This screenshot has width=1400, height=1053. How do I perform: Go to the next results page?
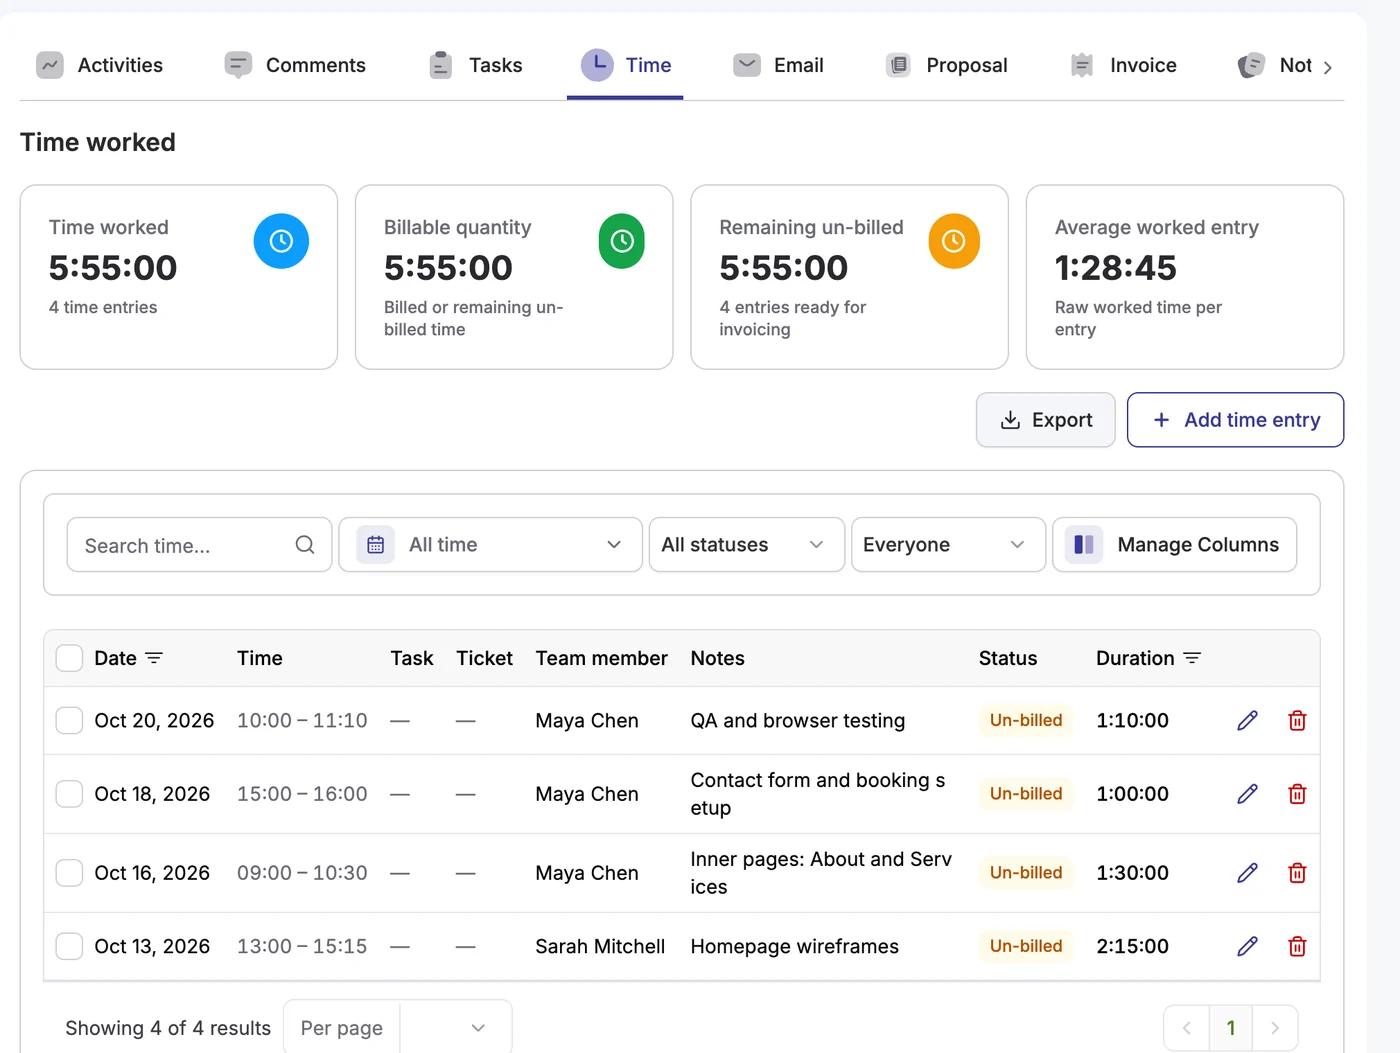[1275, 1028]
